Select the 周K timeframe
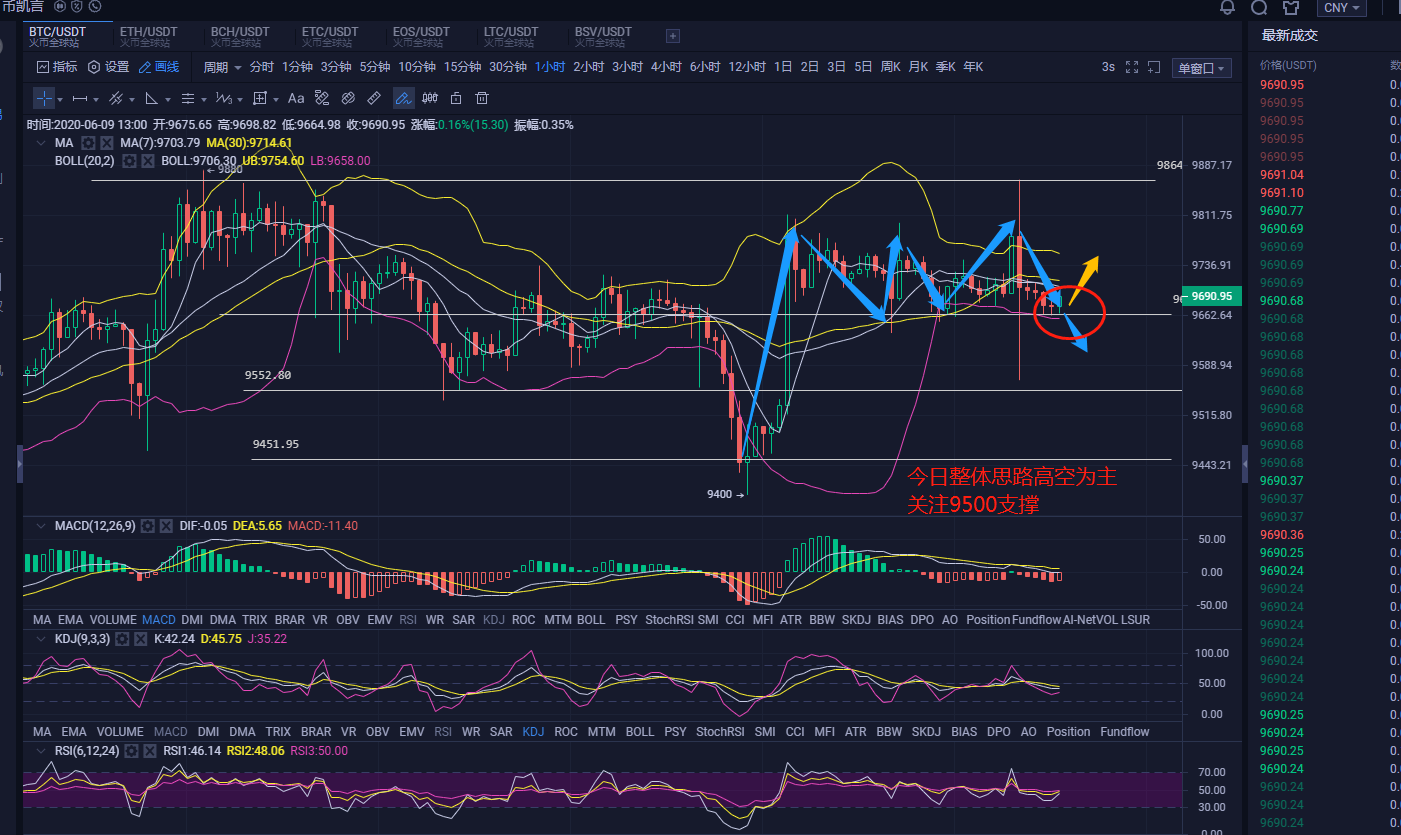This screenshot has height=835, width=1401. [x=890, y=67]
